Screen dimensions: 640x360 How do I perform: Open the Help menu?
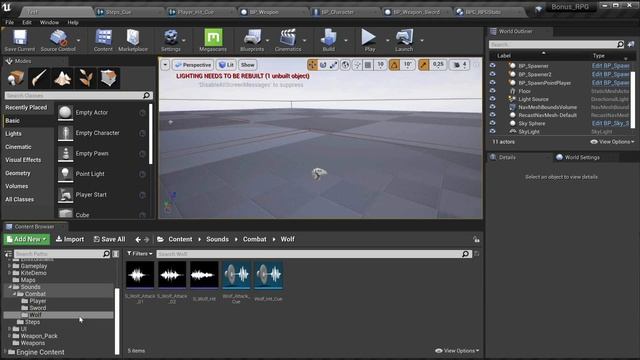73,22
